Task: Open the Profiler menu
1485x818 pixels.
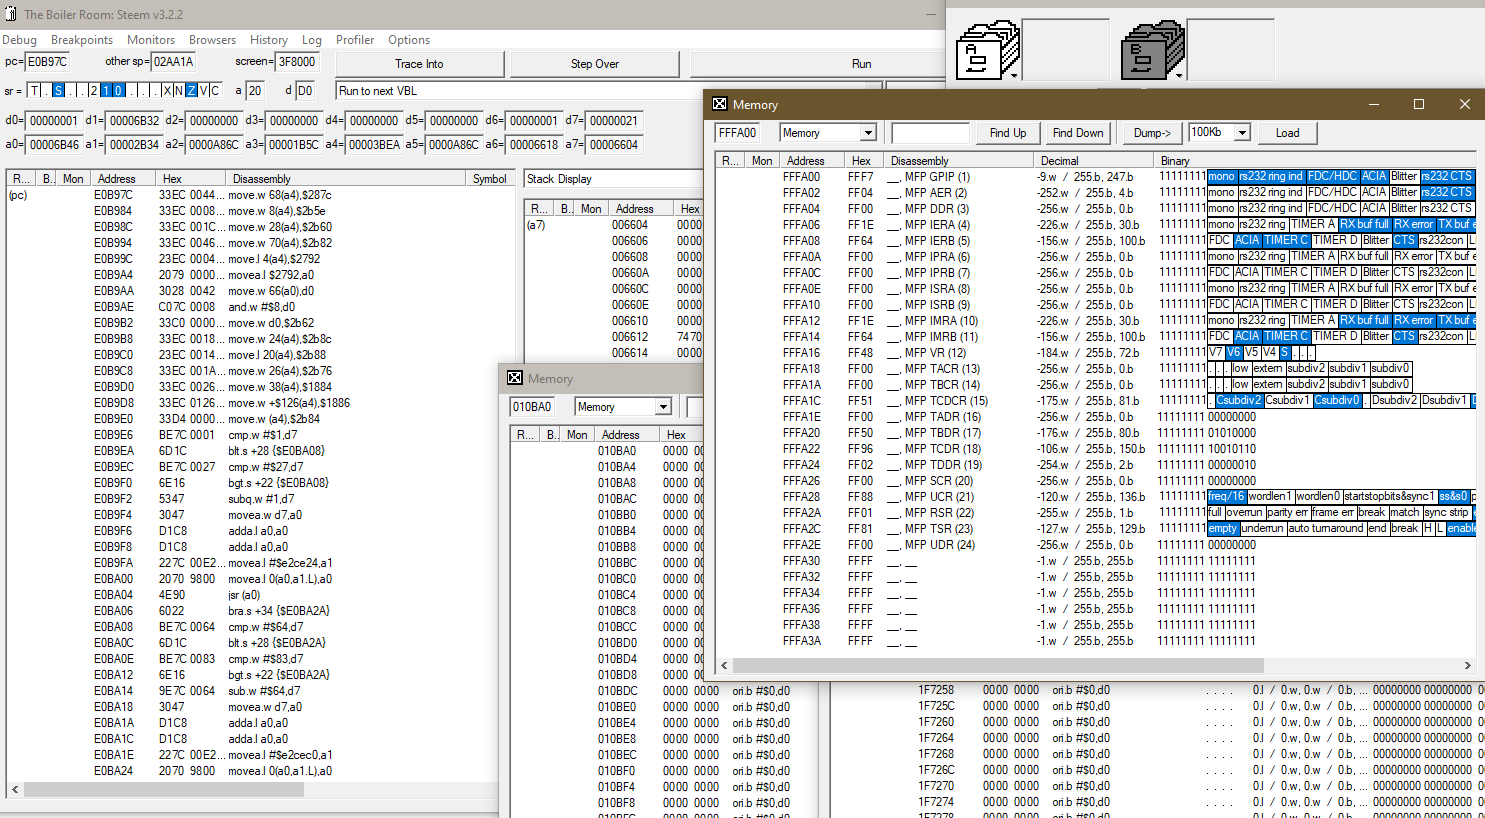Action: click(x=354, y=40)
